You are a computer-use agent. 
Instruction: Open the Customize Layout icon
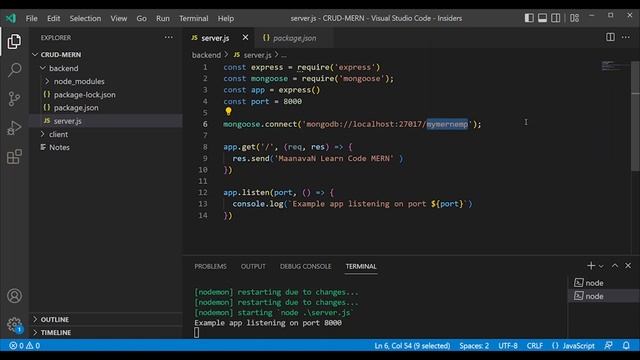pos(574,18)
